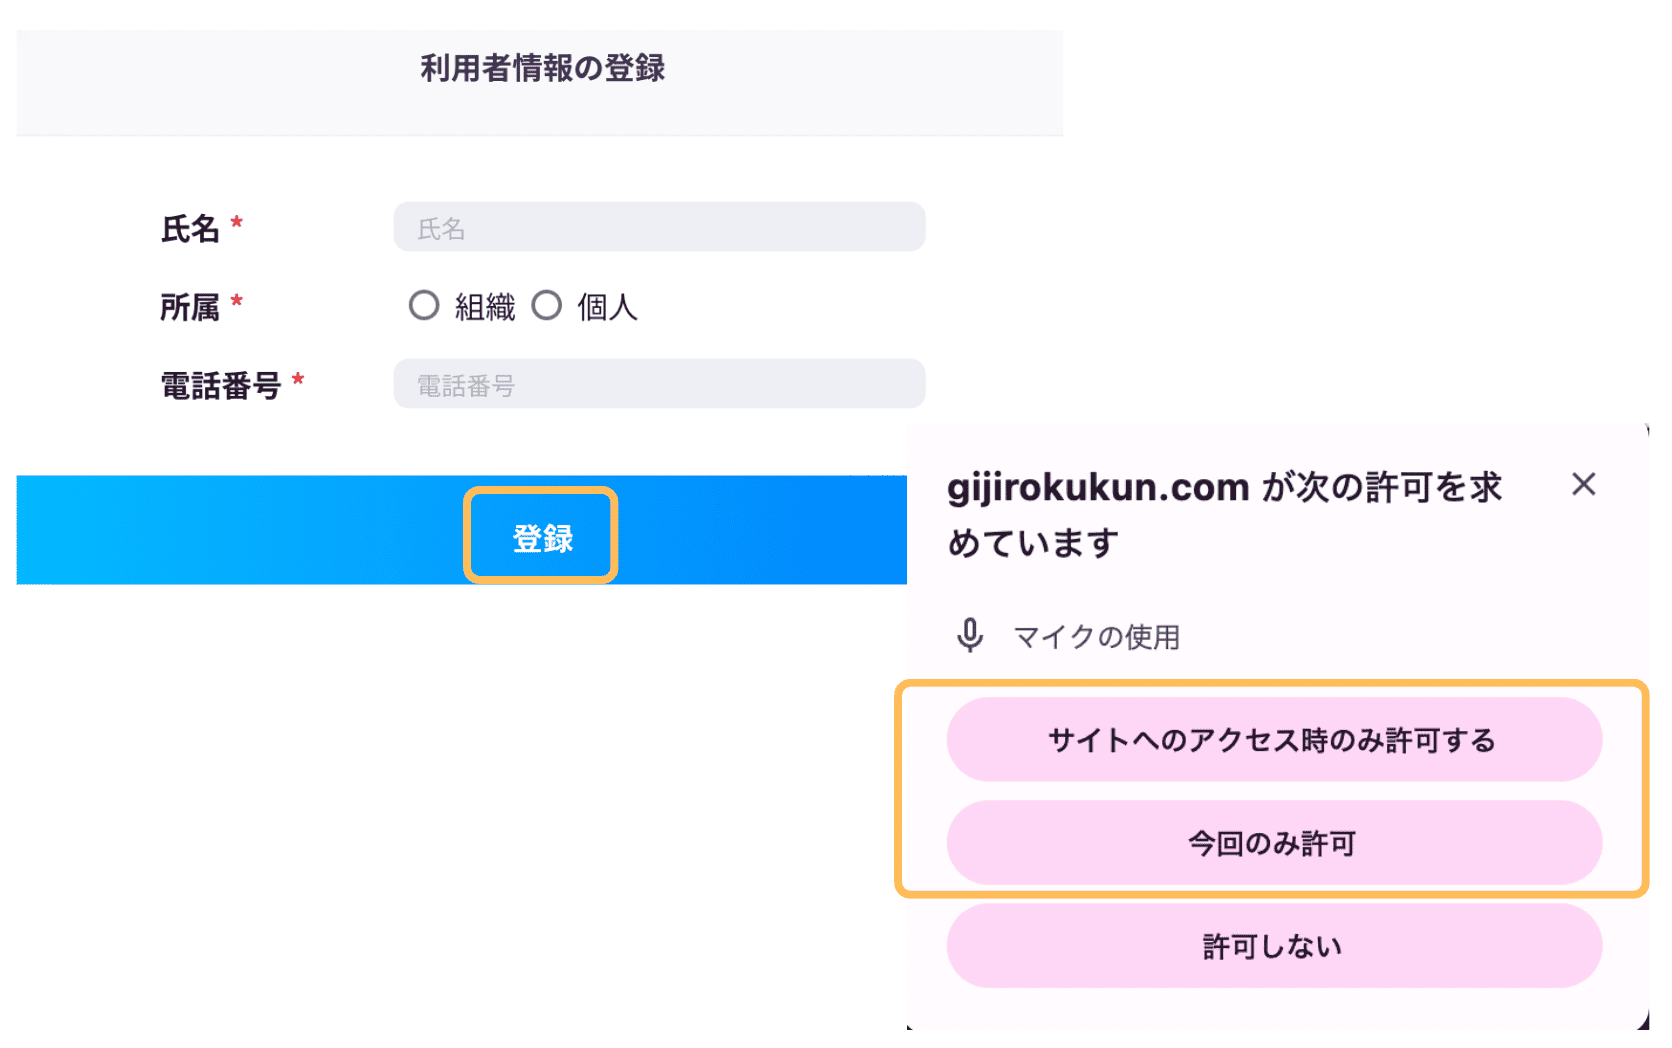Allow microphone with 今回のみ許可
Screen dimensions: 1672x1048
(x=1274, y=843)
